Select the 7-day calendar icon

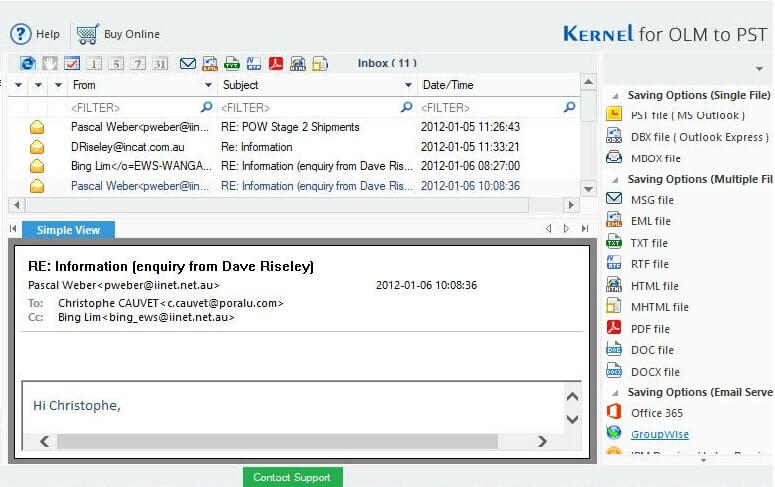(138, 63)
